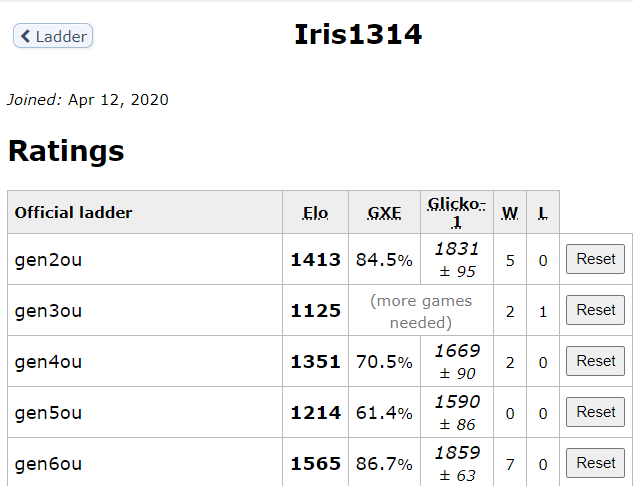
Task: Click the W wins column header
Action: [x=510, y=213]
